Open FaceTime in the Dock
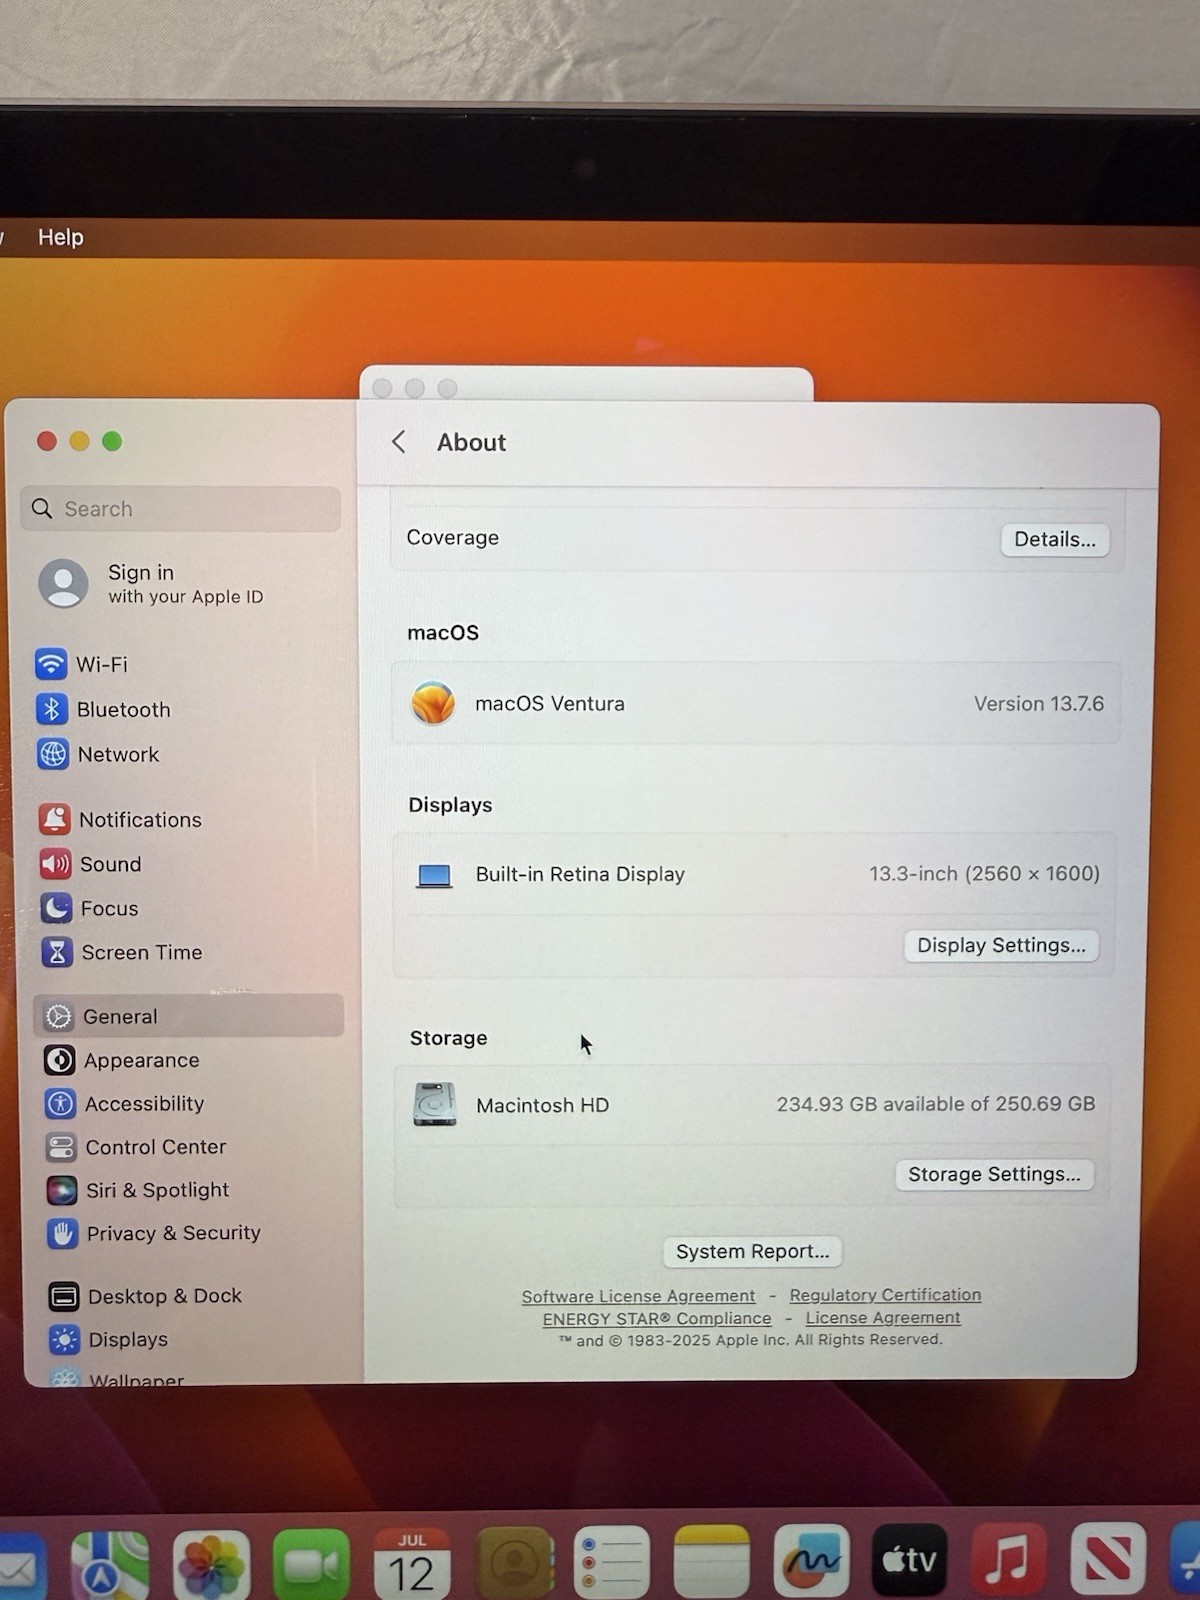Image resolution: width=1200 pixels, height=1600 pixels. (x=312, y=1565)
